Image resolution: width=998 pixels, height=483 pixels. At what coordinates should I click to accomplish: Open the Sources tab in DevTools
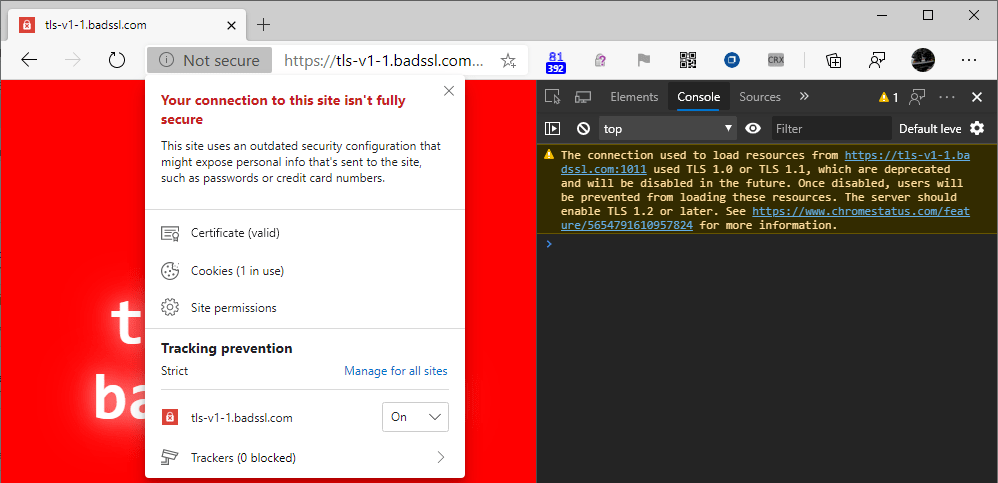click(760, 97)
